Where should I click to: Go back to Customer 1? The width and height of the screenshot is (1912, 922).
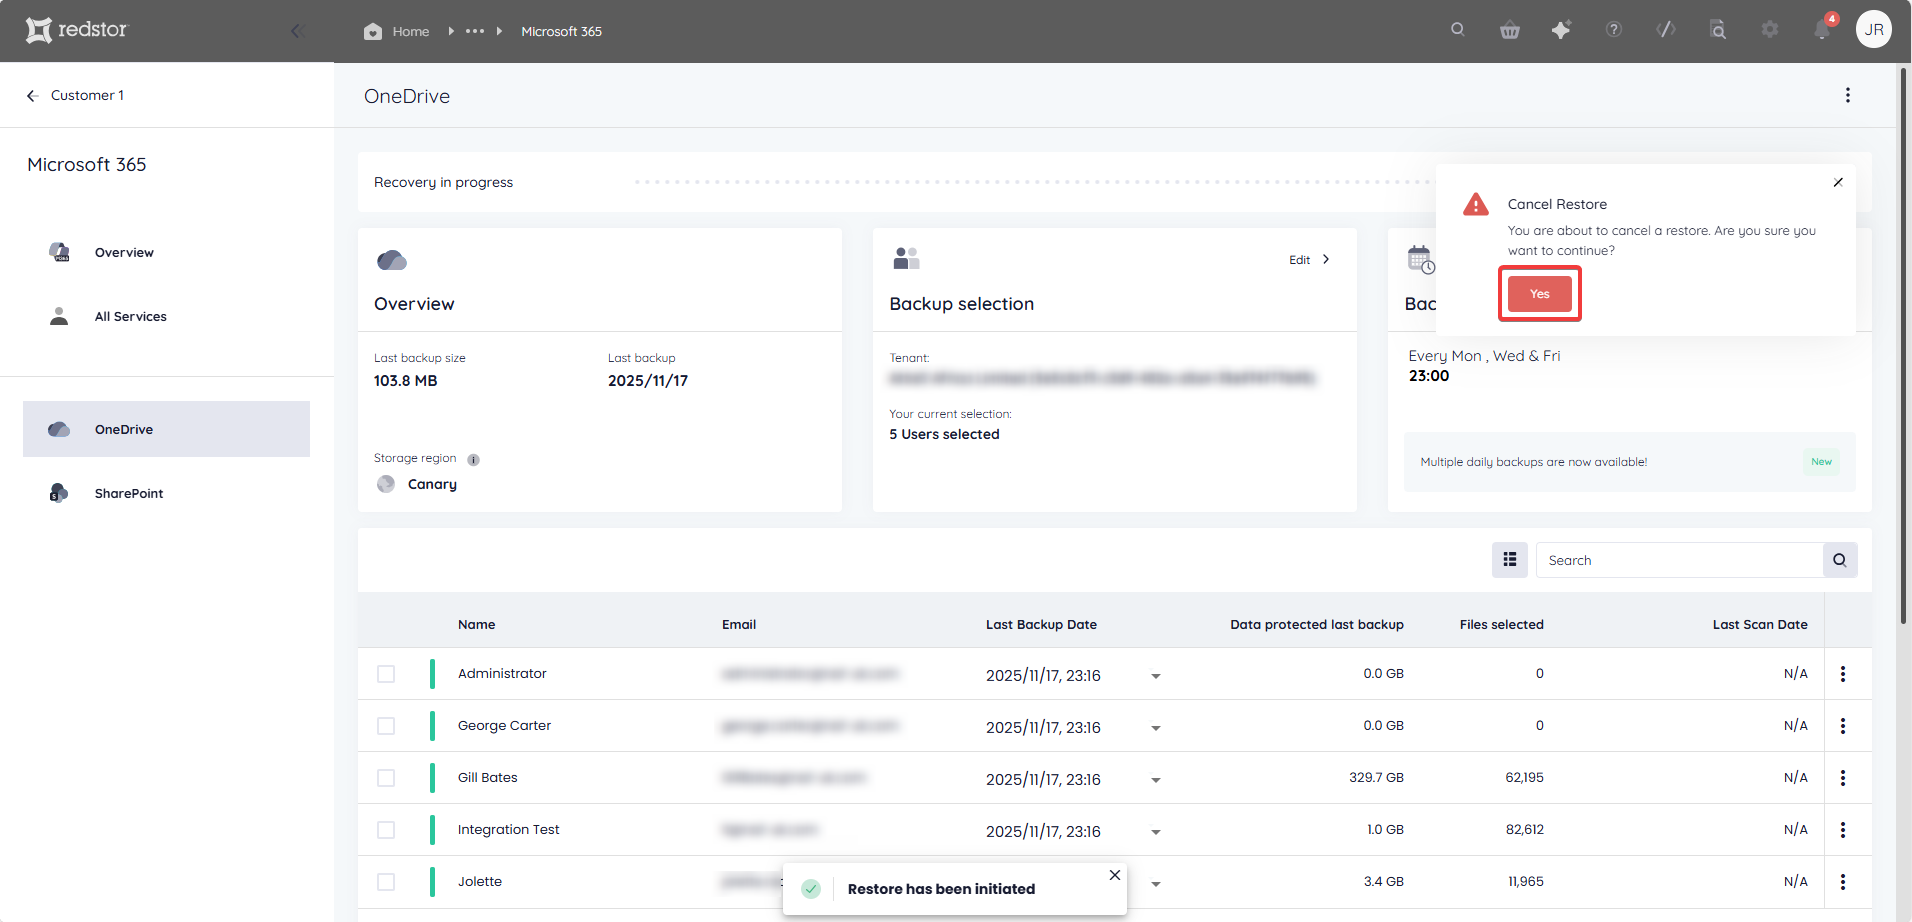point(75,95)
